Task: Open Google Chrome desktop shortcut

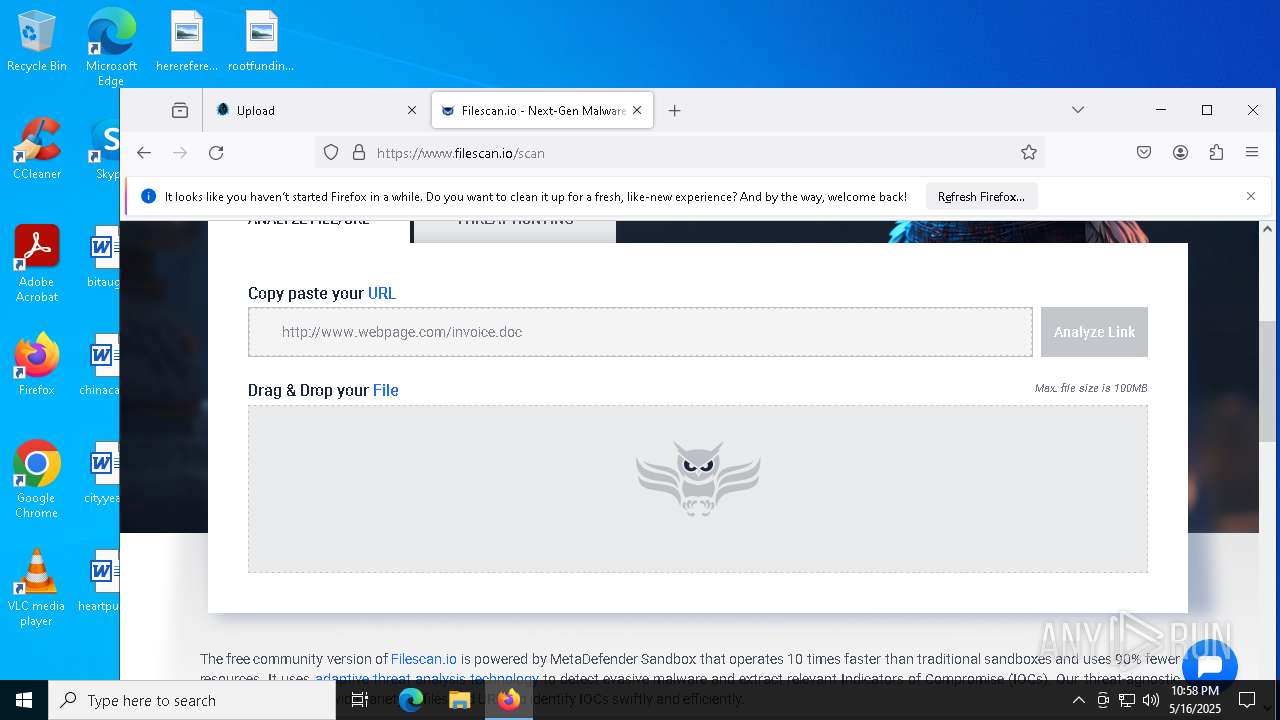Action: [x=37, y=480]
